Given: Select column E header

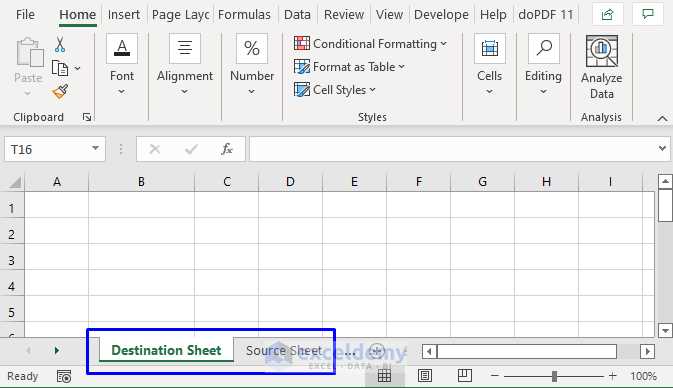Looking at the screenshot, I should [x=355, y=182].
